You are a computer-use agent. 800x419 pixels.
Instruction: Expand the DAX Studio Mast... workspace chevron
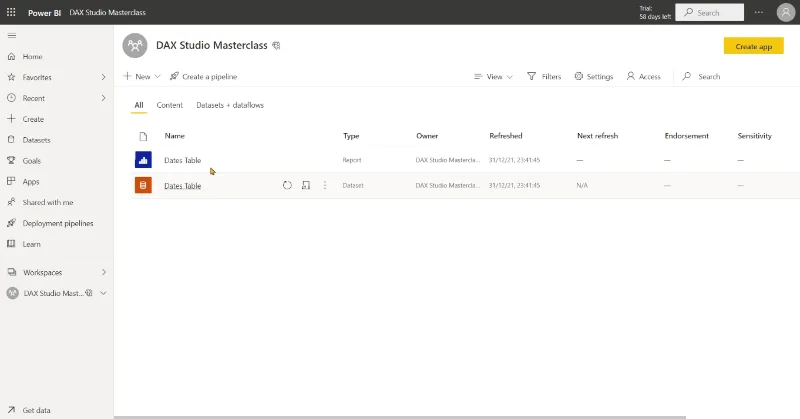[104, 293]
